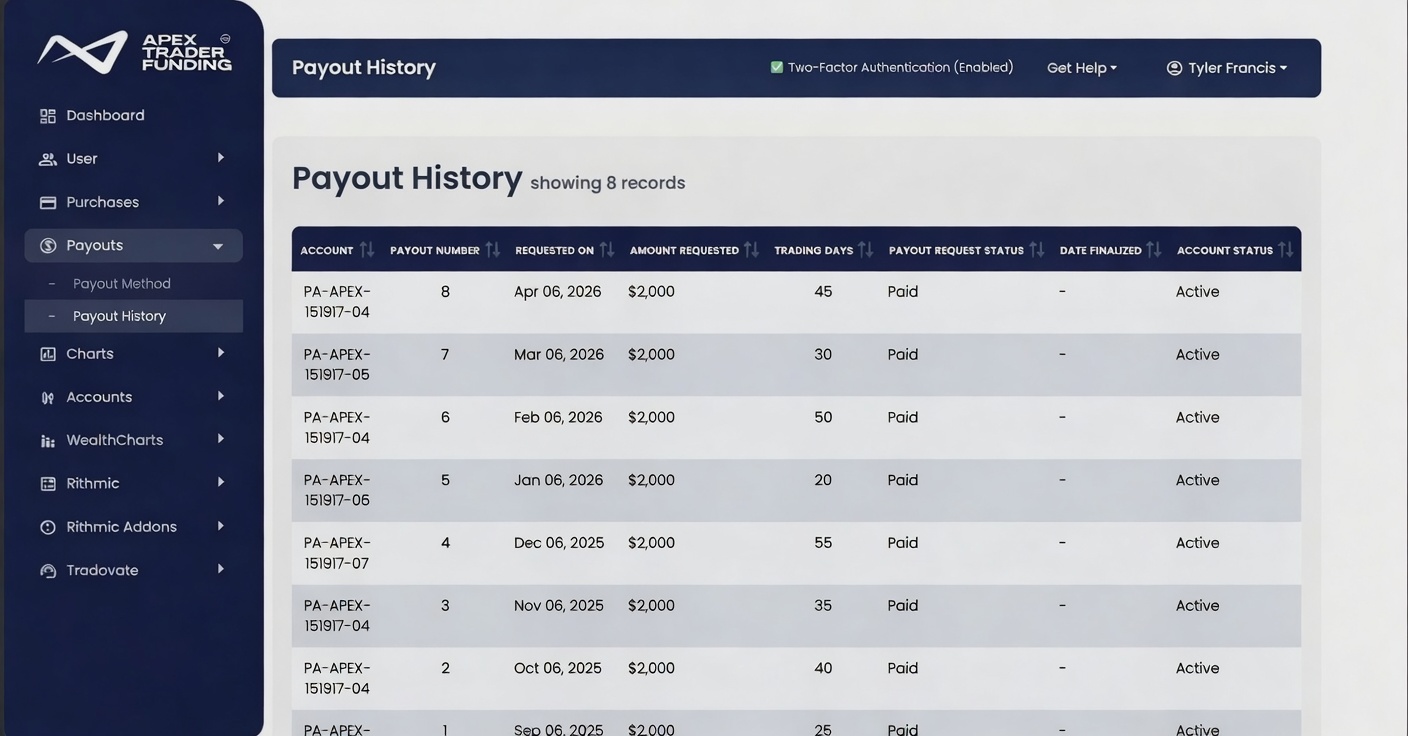This screenshot has height=736, width=1408.
Task: Click the Rithmic Addons circle icon
Action: click(47, 527)
